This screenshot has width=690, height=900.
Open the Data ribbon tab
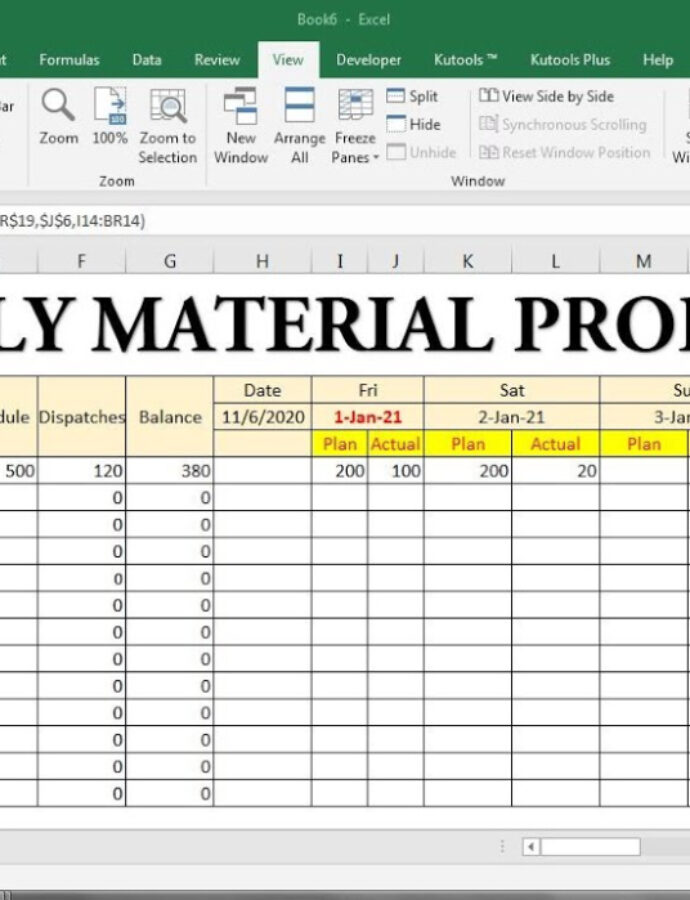tap(147, 60)
